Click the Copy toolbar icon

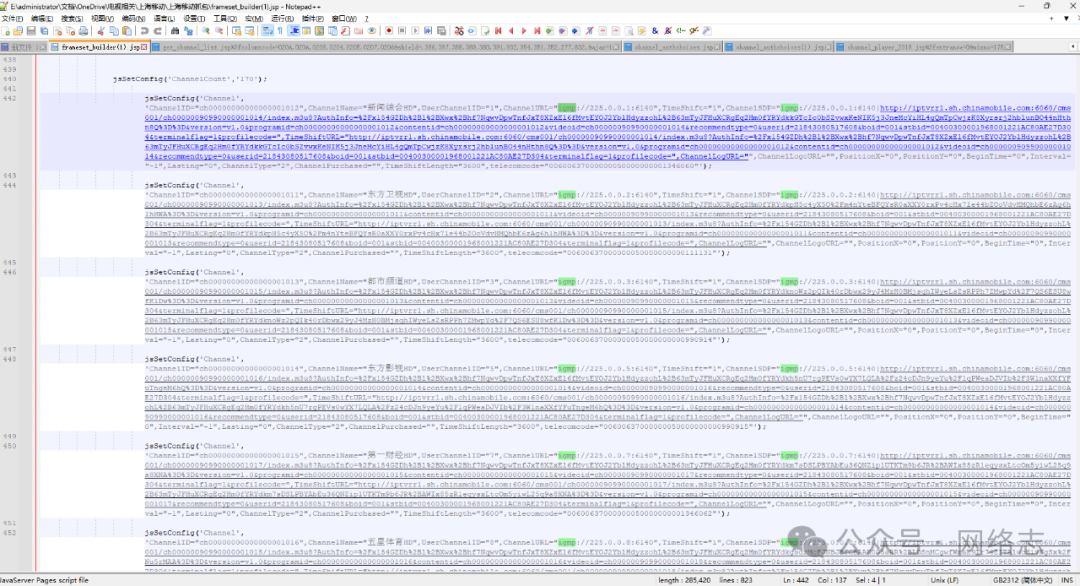pyautogui.click(x=114, y=31)
